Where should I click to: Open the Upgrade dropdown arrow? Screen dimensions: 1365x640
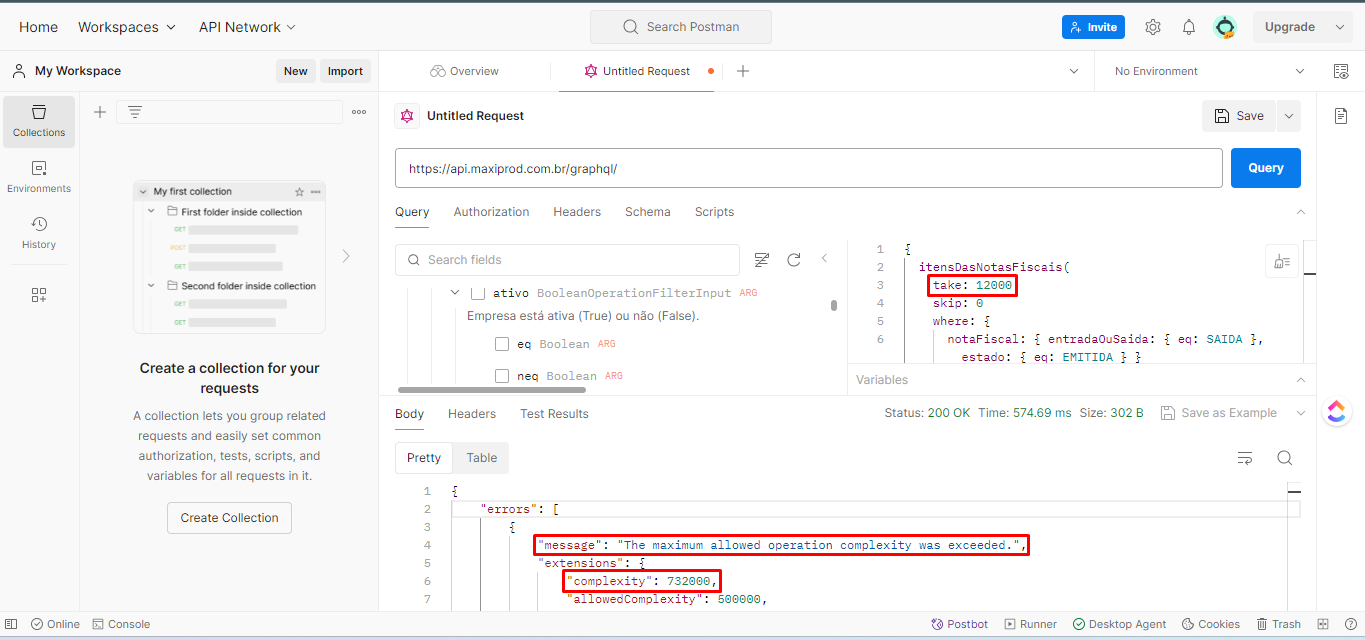pyautogui.click(x=1340, y=27)
